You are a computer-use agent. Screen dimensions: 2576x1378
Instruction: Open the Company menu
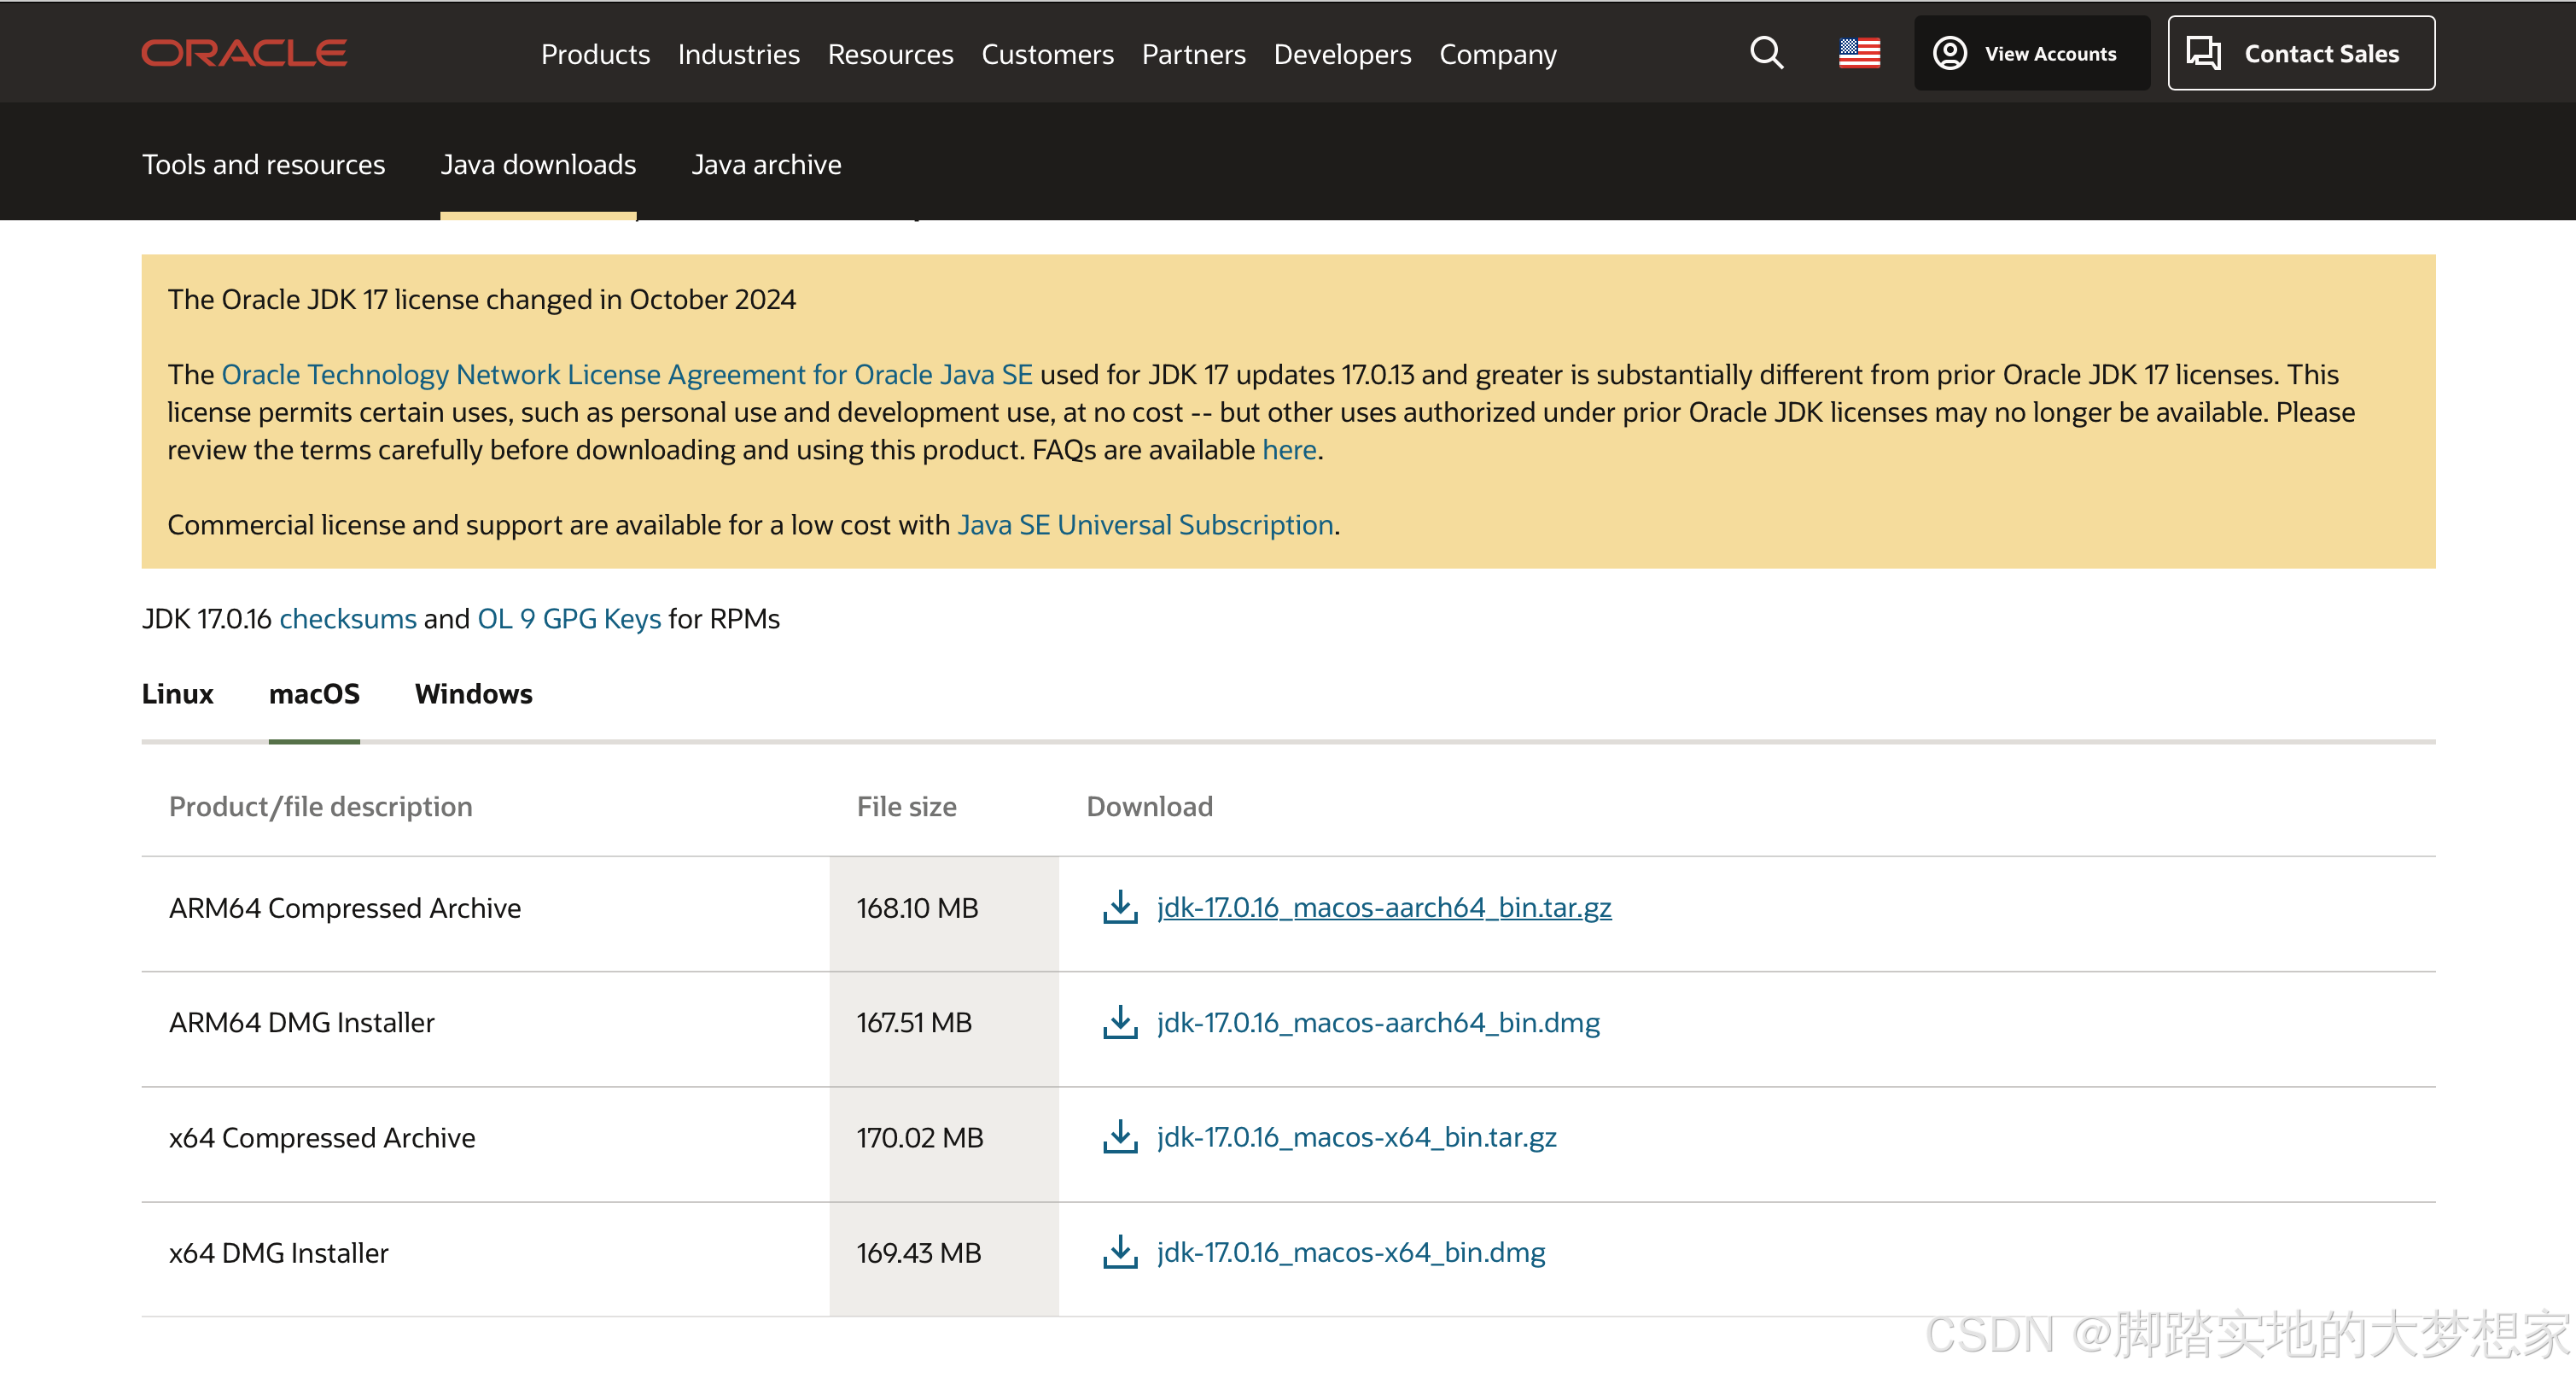point(1497,54)
